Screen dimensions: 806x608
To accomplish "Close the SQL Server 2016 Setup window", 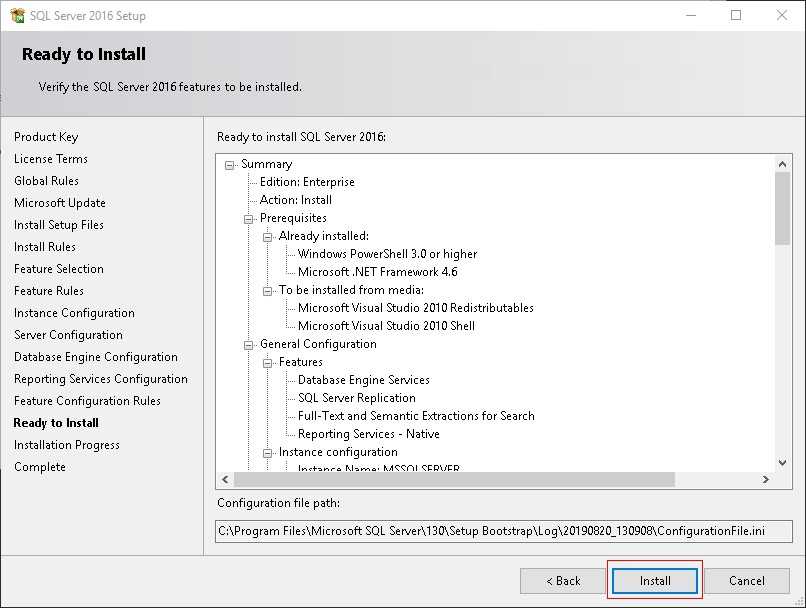I will click(x=782, y=15).
